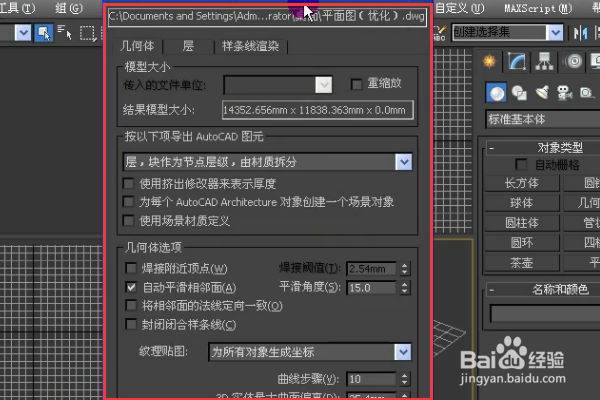Switch to the 样条线渲染 tab
This screenshot has width=600, height=400.
click(x=250, y=46)
